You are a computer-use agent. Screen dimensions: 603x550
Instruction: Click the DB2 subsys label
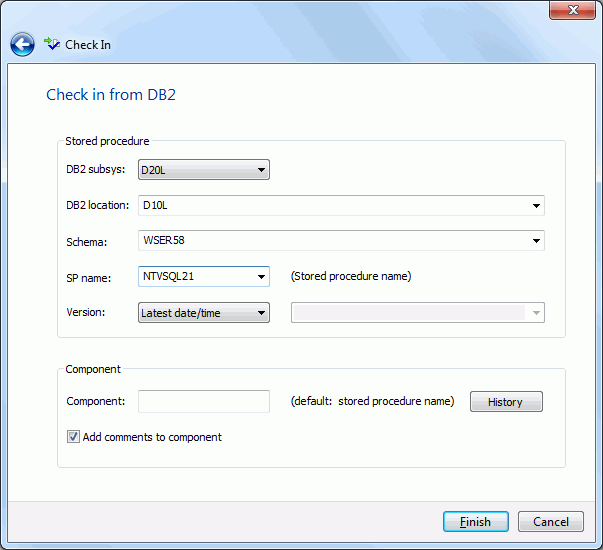[95, 169]
